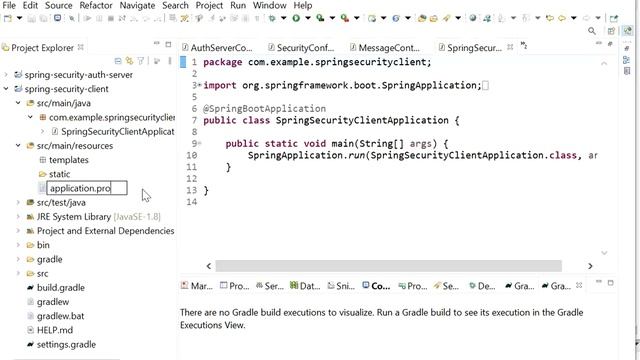Open the Navigate menu

click(137, 6)
